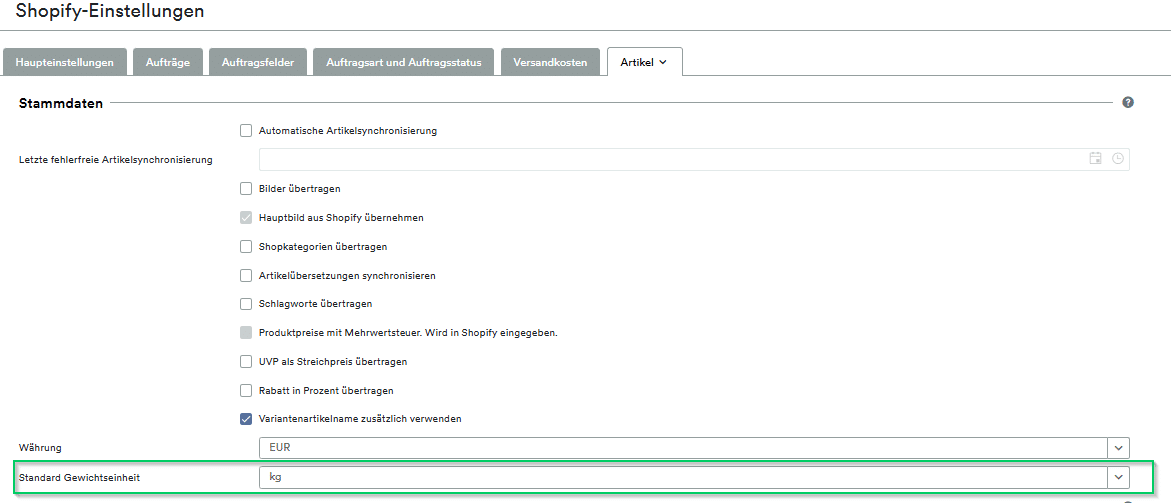
Task: Click the Währung label
Action: [40, 448]
